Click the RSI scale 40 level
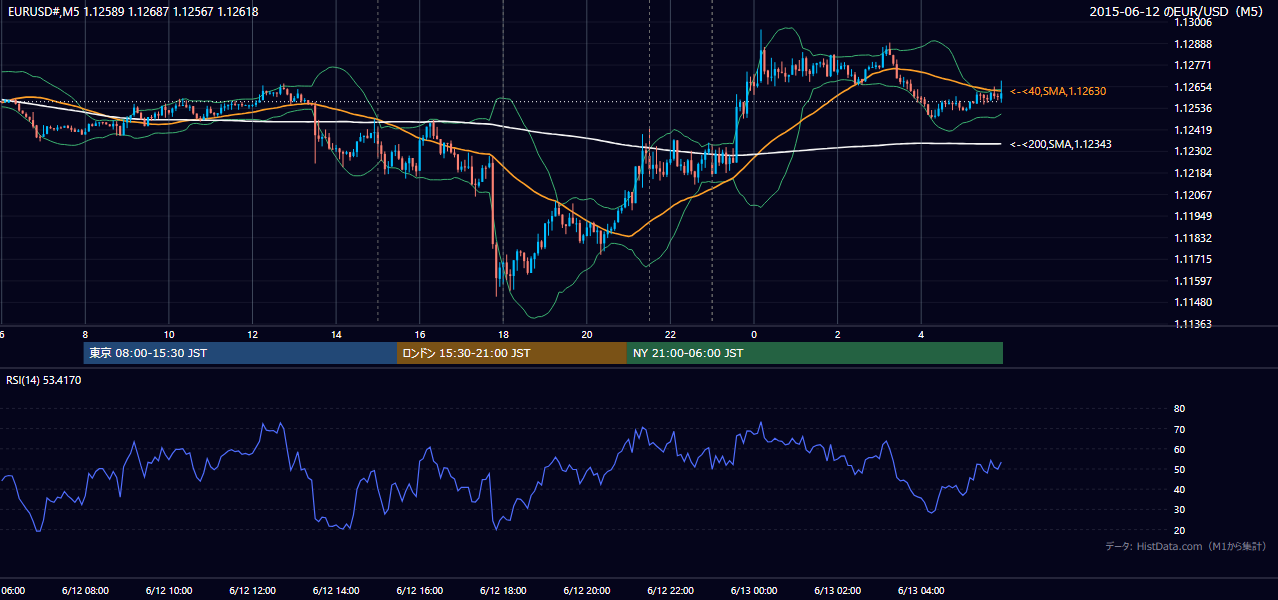 (1179, 489)
